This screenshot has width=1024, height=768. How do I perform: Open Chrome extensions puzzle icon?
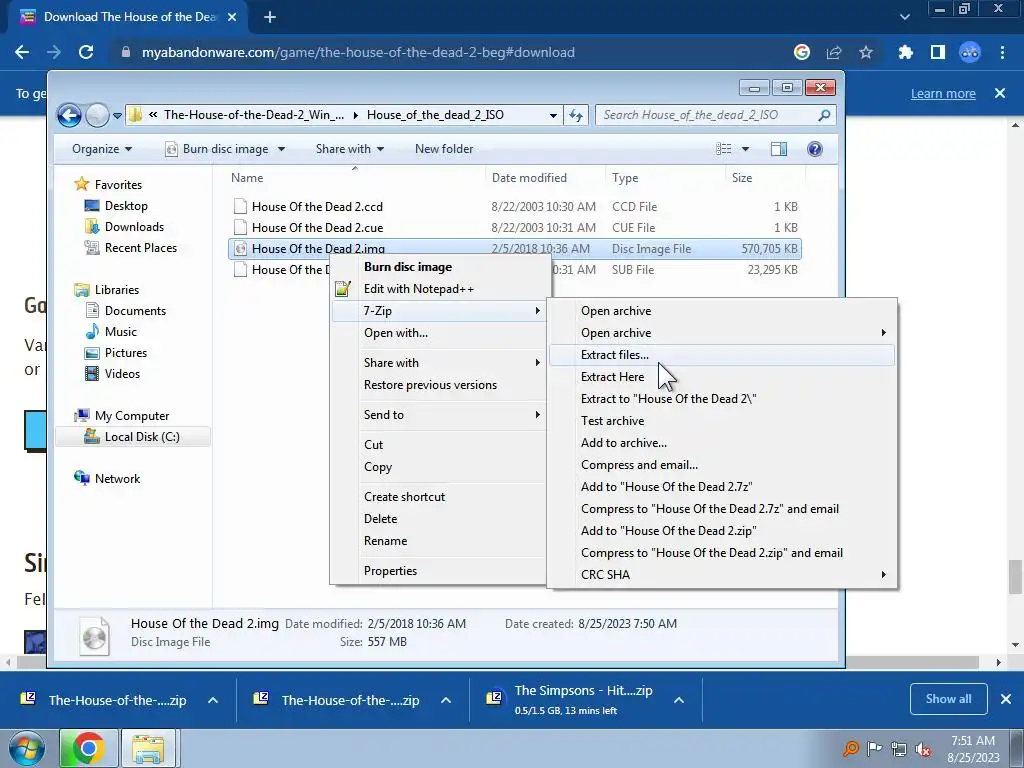pyautogui.click(x=905, y=52)
